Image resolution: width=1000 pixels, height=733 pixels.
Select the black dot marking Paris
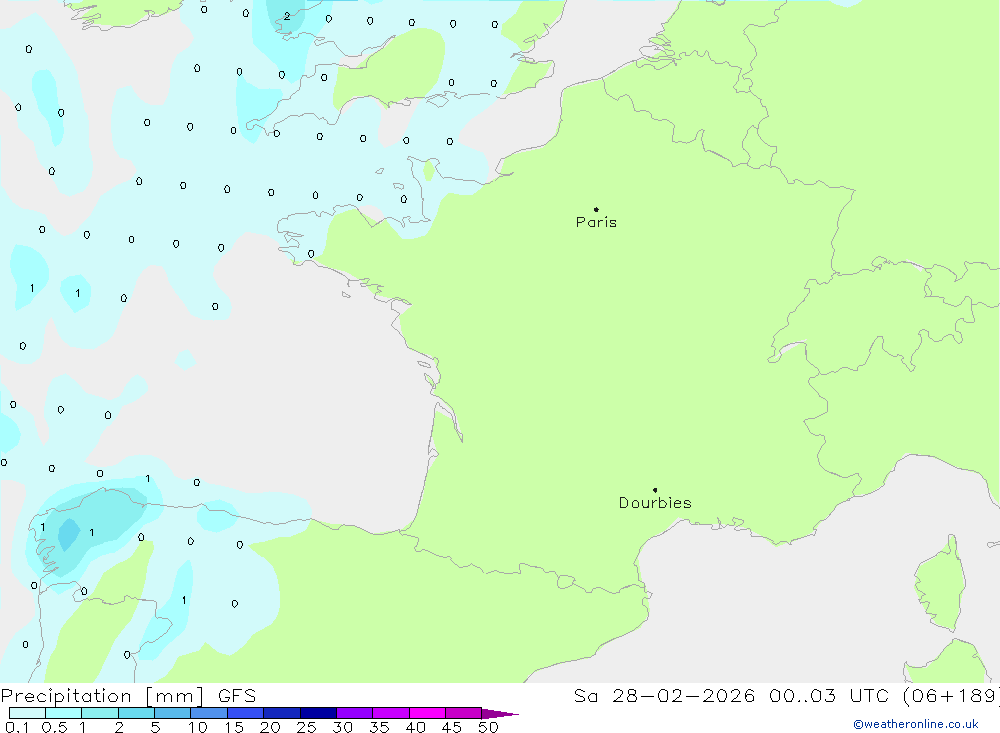coord(596,209)
